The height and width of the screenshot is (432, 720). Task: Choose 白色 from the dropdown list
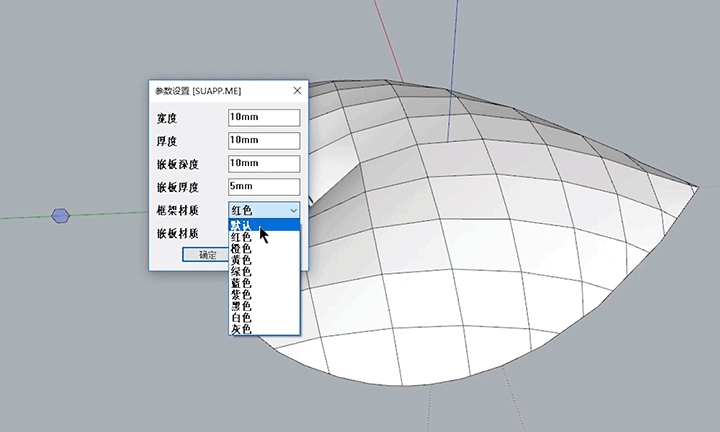264,317
